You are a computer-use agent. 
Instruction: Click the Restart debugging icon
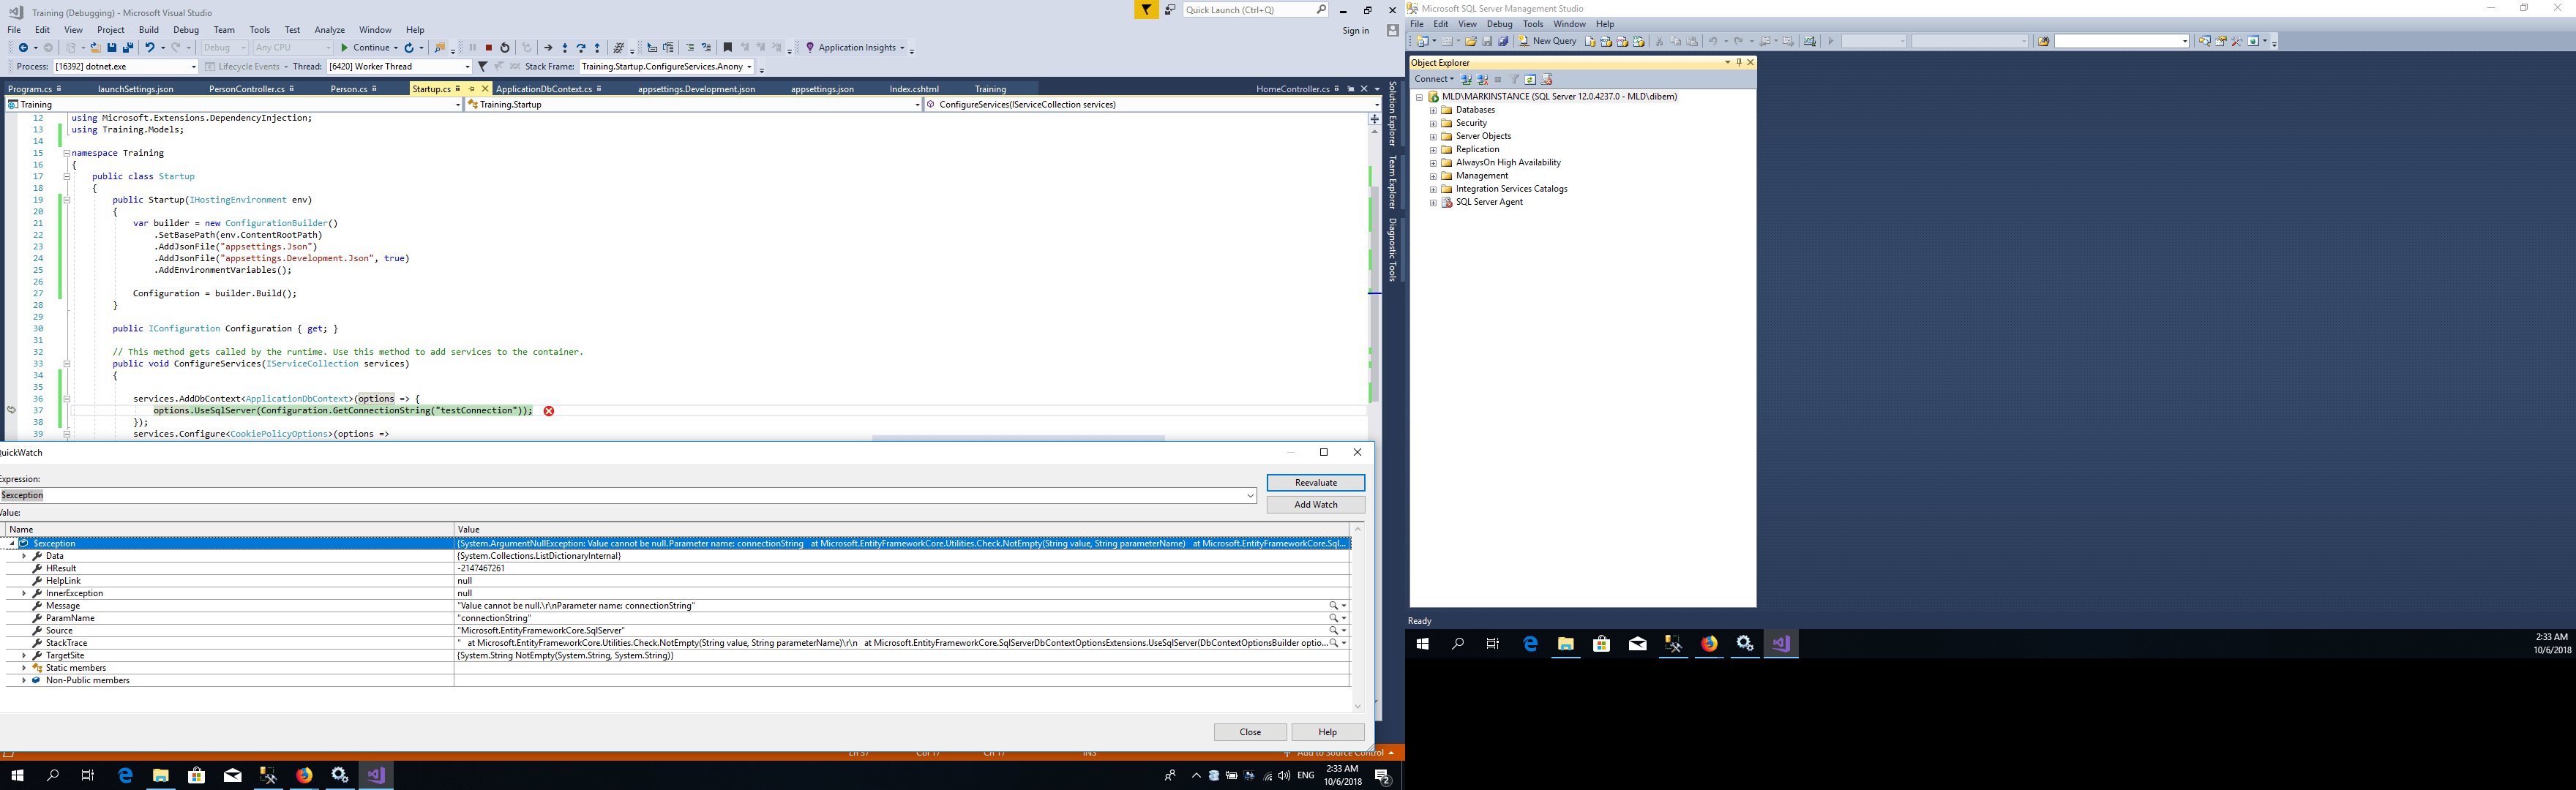(505, 48)
